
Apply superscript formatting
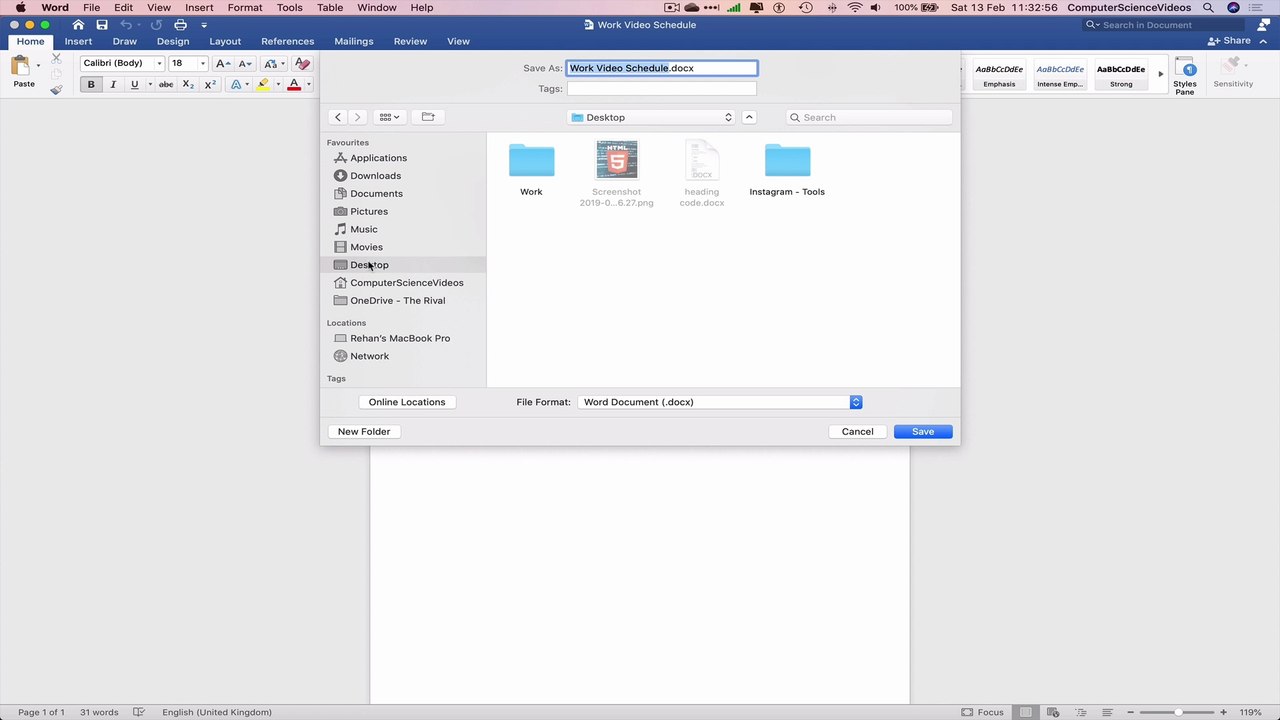[x=210, y=85]
